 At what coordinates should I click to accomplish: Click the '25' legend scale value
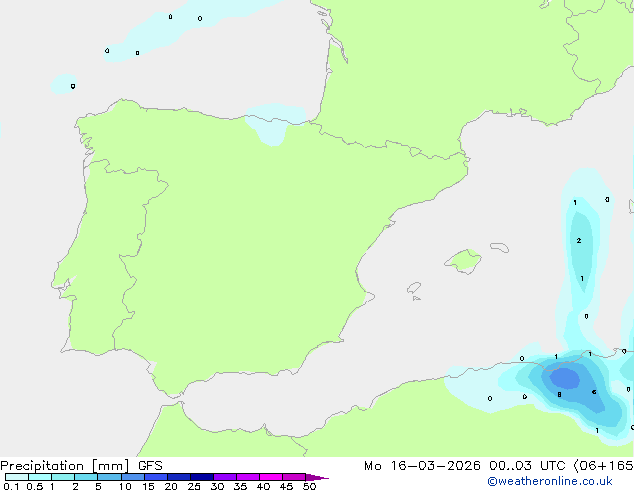194,486
